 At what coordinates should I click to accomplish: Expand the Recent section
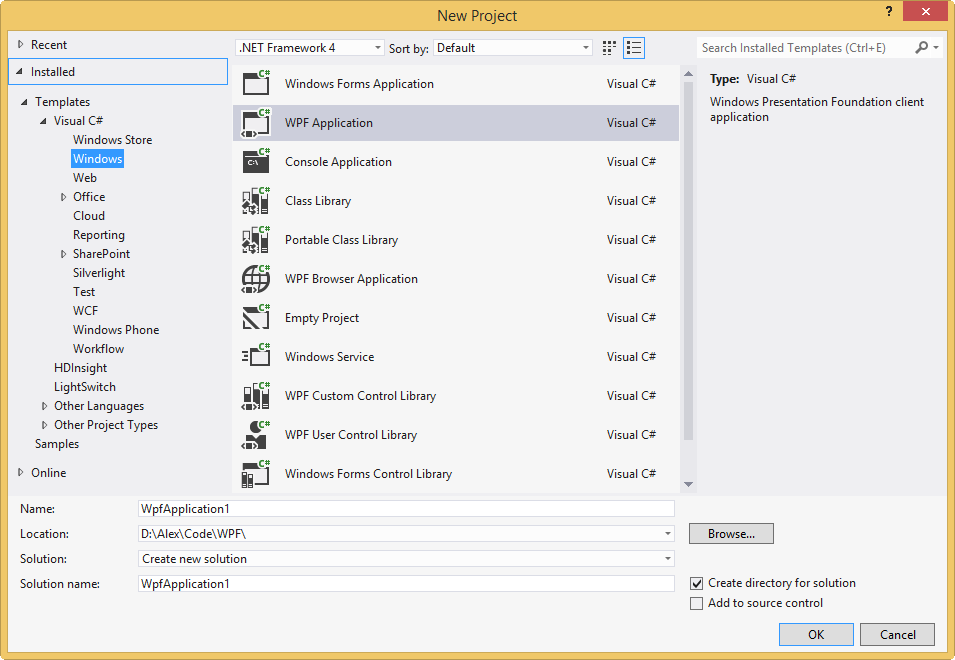(x=21, y=44)
